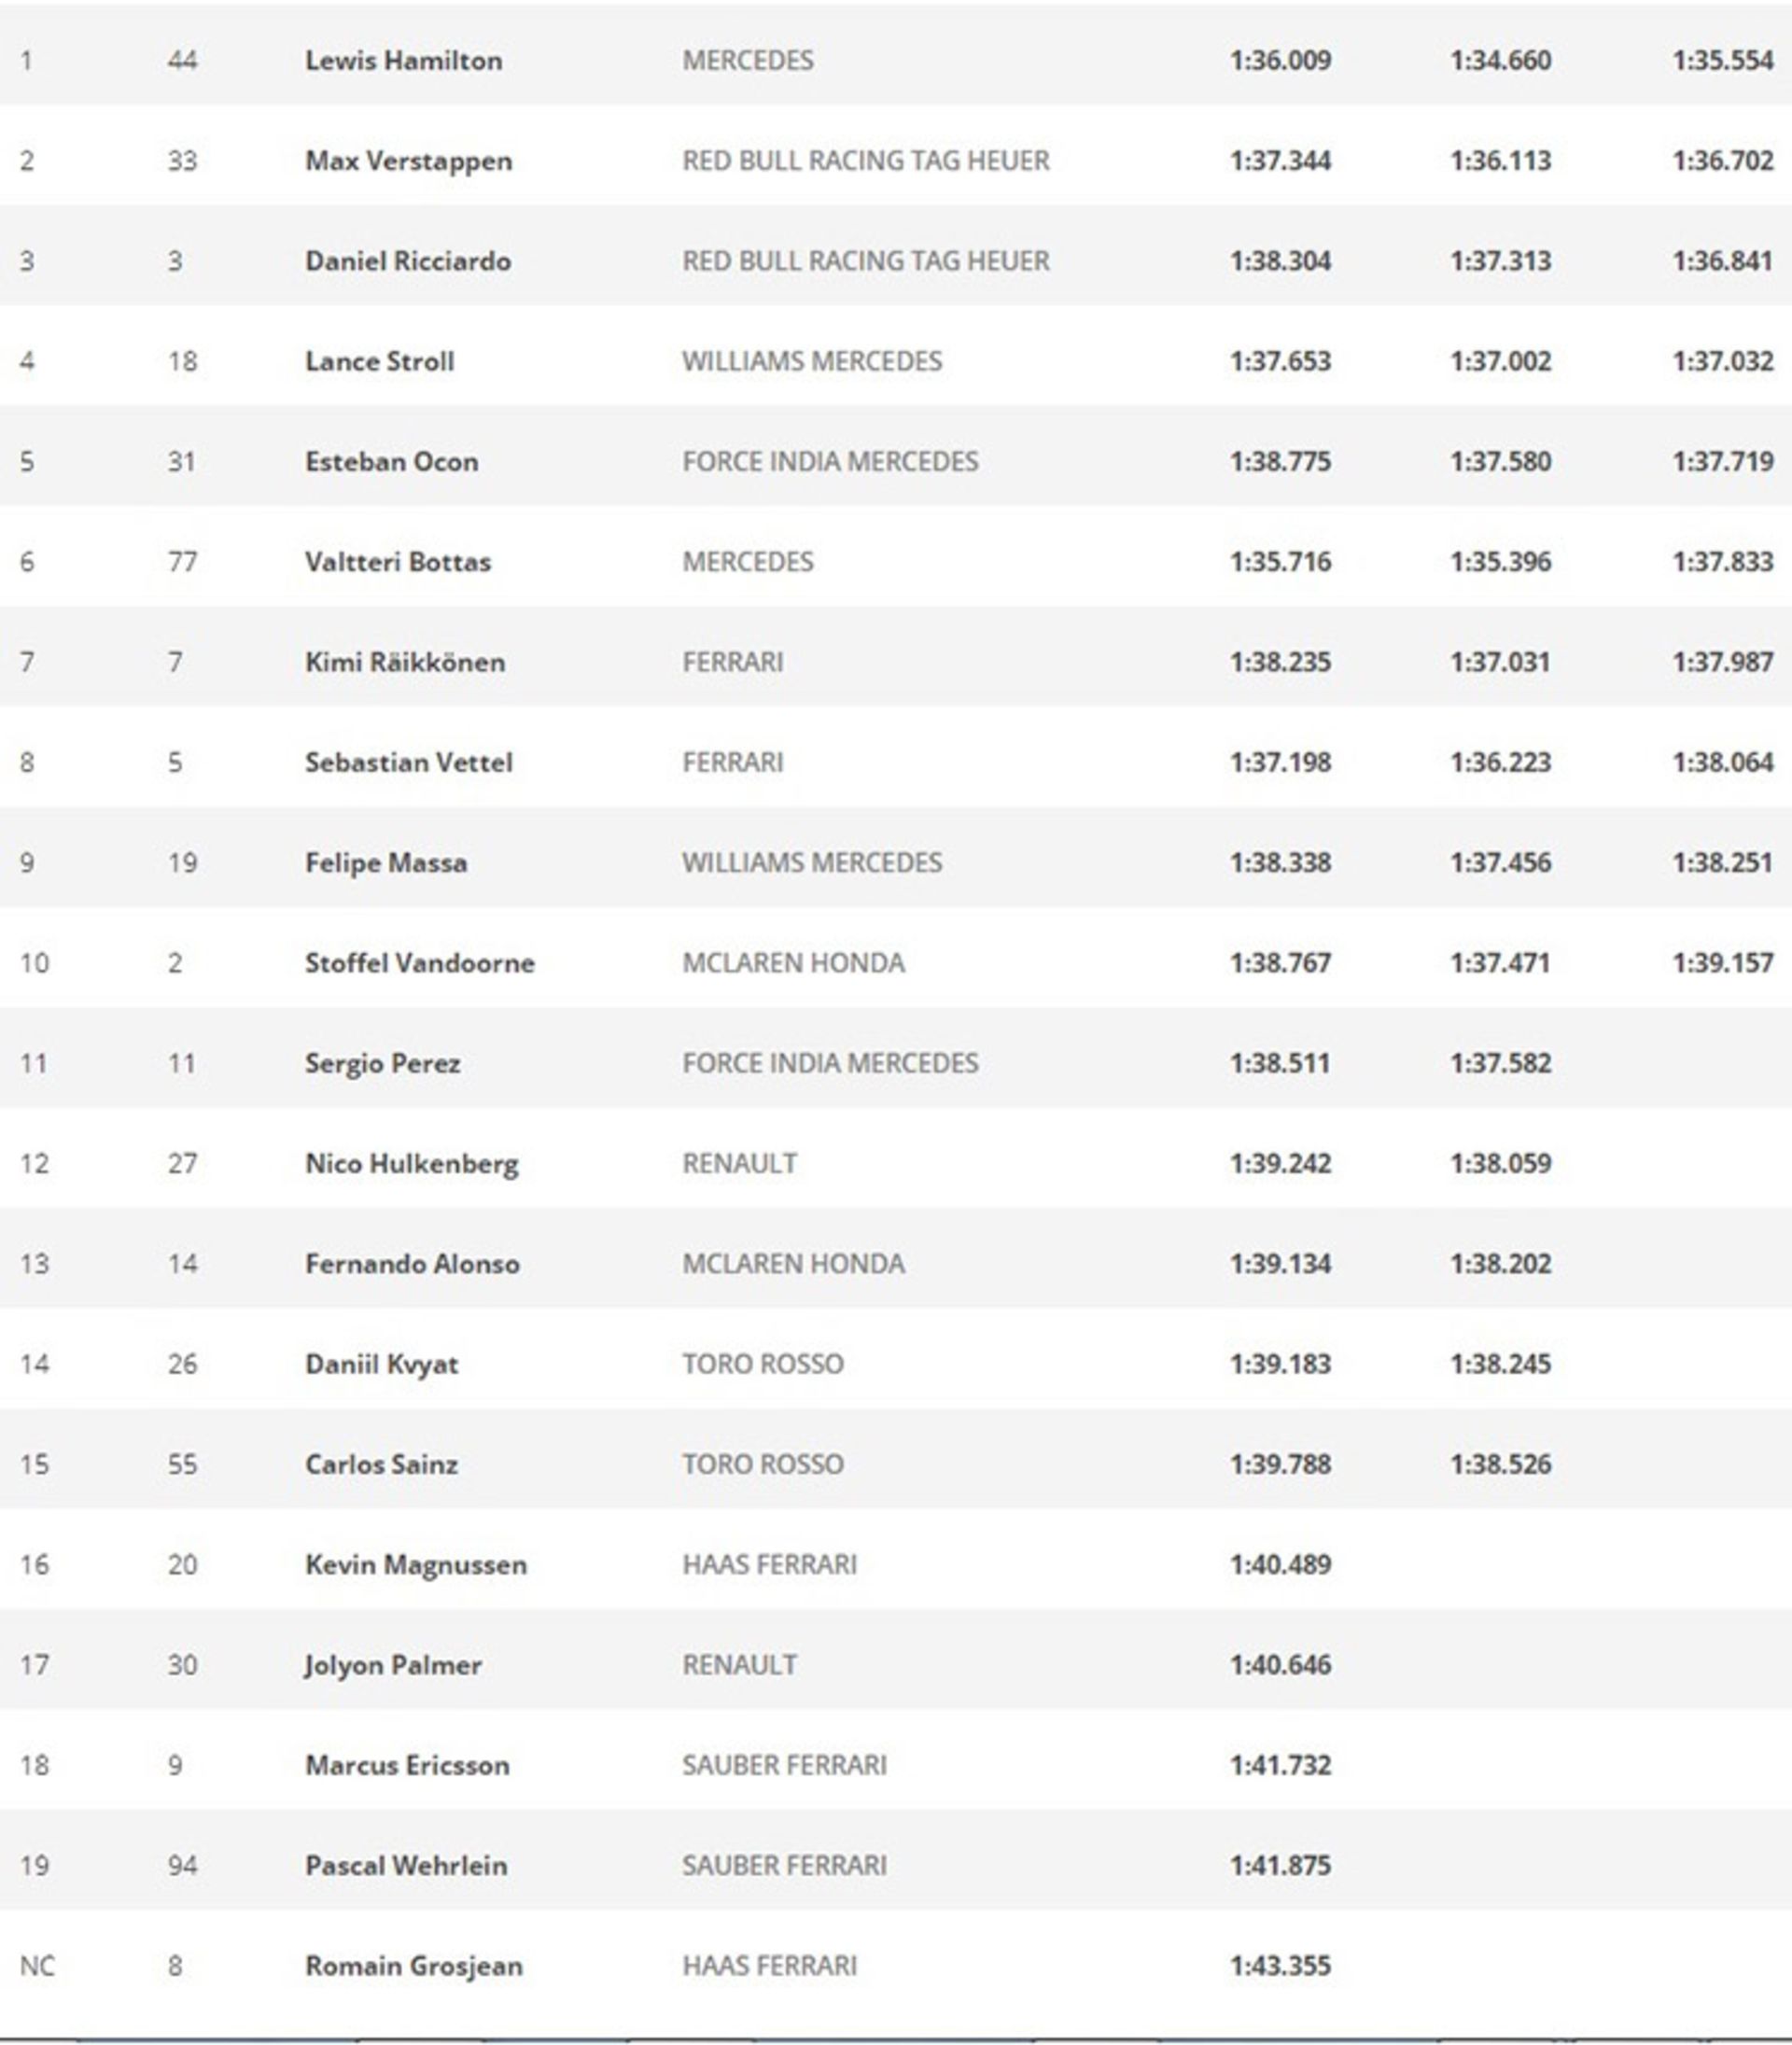
Task: Click driver name Lewis Hamilton
Action: (x=403, y=61)
